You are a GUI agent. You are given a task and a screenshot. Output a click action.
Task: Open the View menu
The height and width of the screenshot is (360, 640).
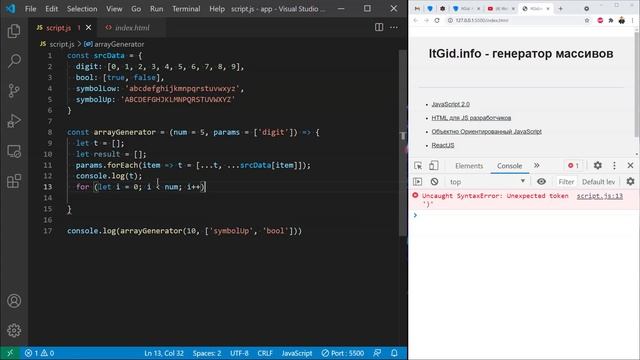tap(114, 9)
